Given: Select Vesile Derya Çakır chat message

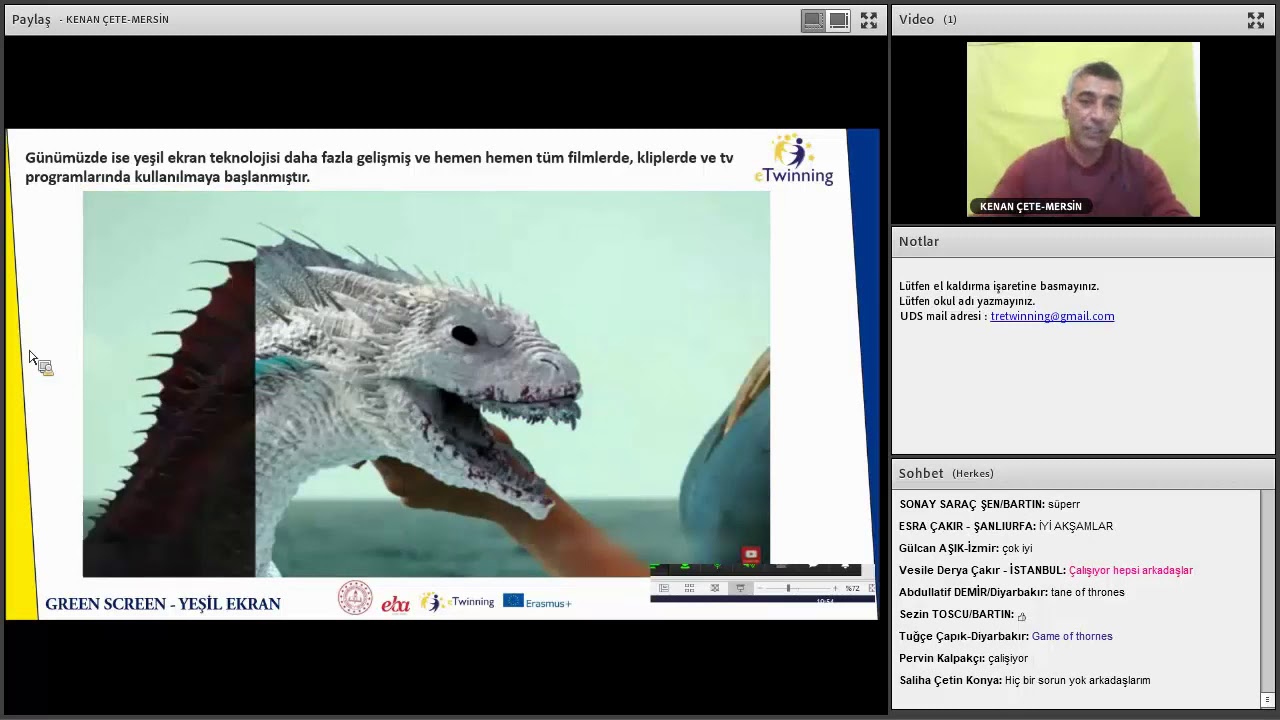Looking at the screenshot, I should pyautogui.click(x=1046, y=570).
